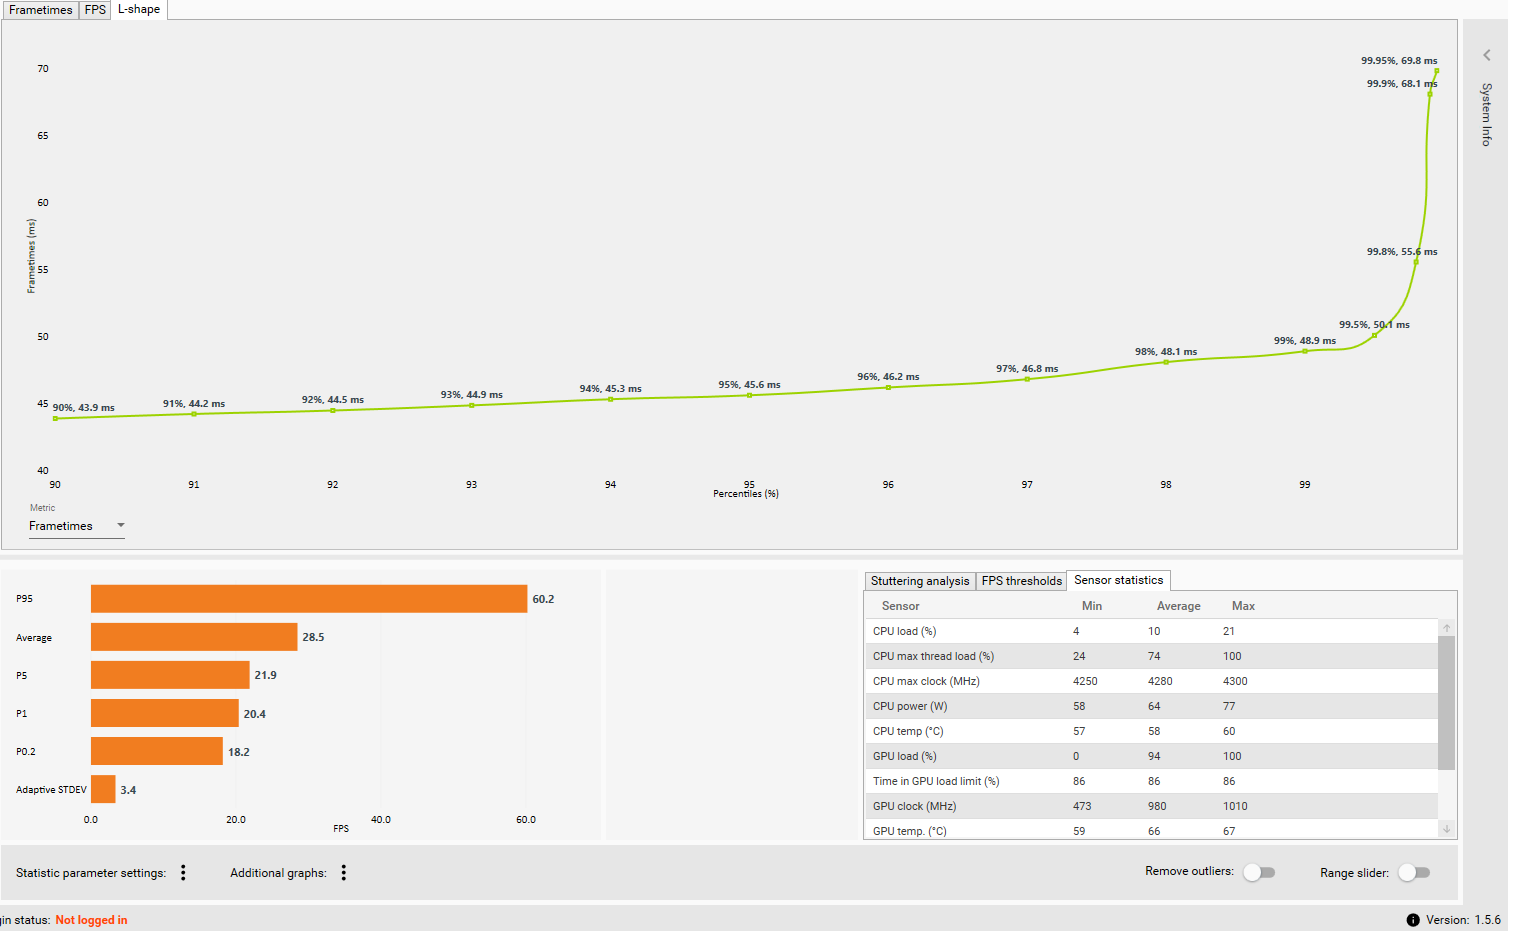The width and height of the screenshot is (1513, 932).
Task: Click the P5 bar showing 21.9
Action: (x=170, y=675)
